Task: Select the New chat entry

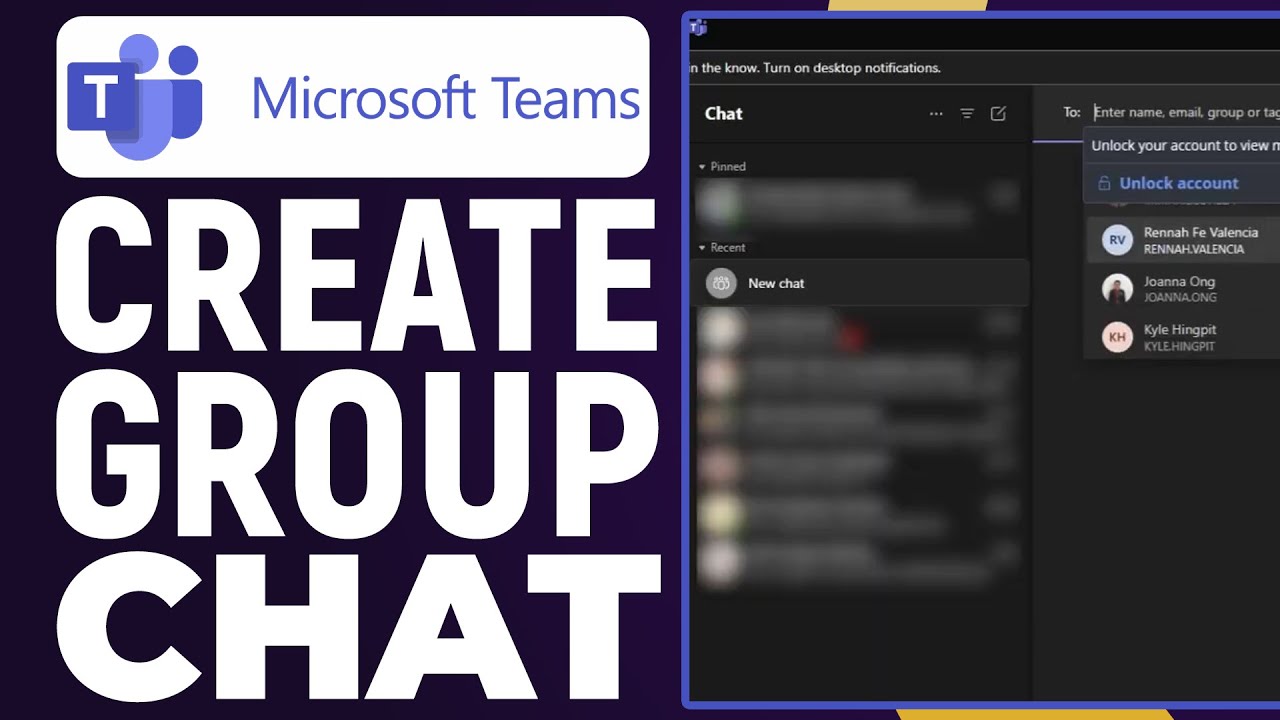Action: tap(861, 283)
